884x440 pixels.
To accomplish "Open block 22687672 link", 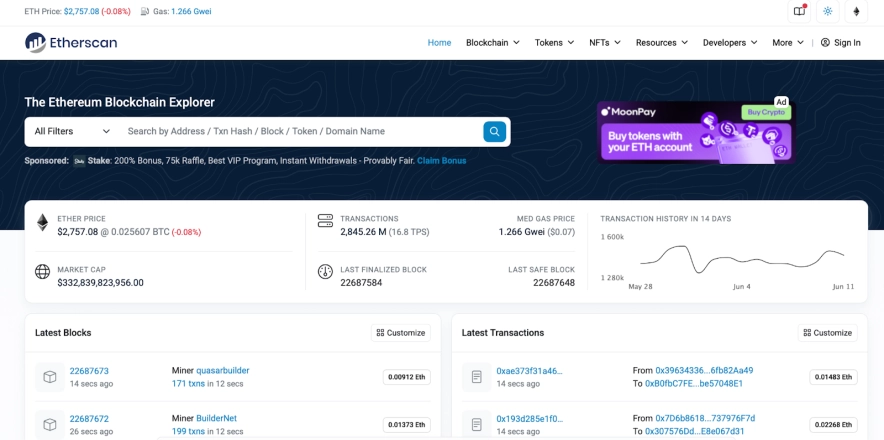I will 89,418.
